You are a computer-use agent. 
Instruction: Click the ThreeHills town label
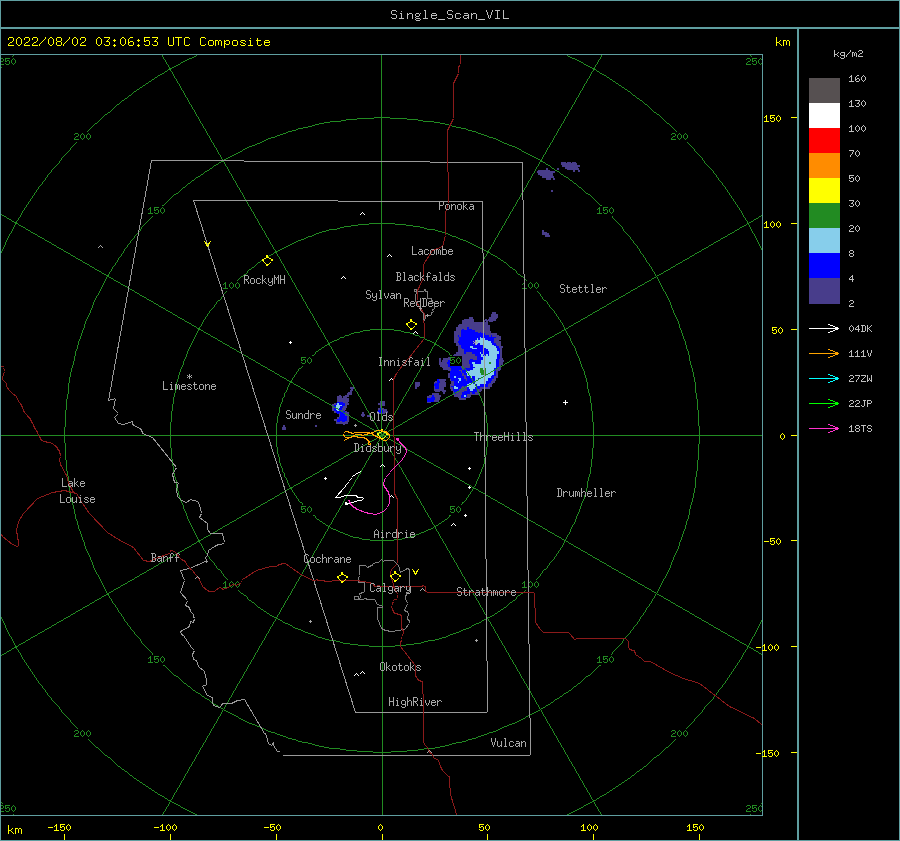503,437
